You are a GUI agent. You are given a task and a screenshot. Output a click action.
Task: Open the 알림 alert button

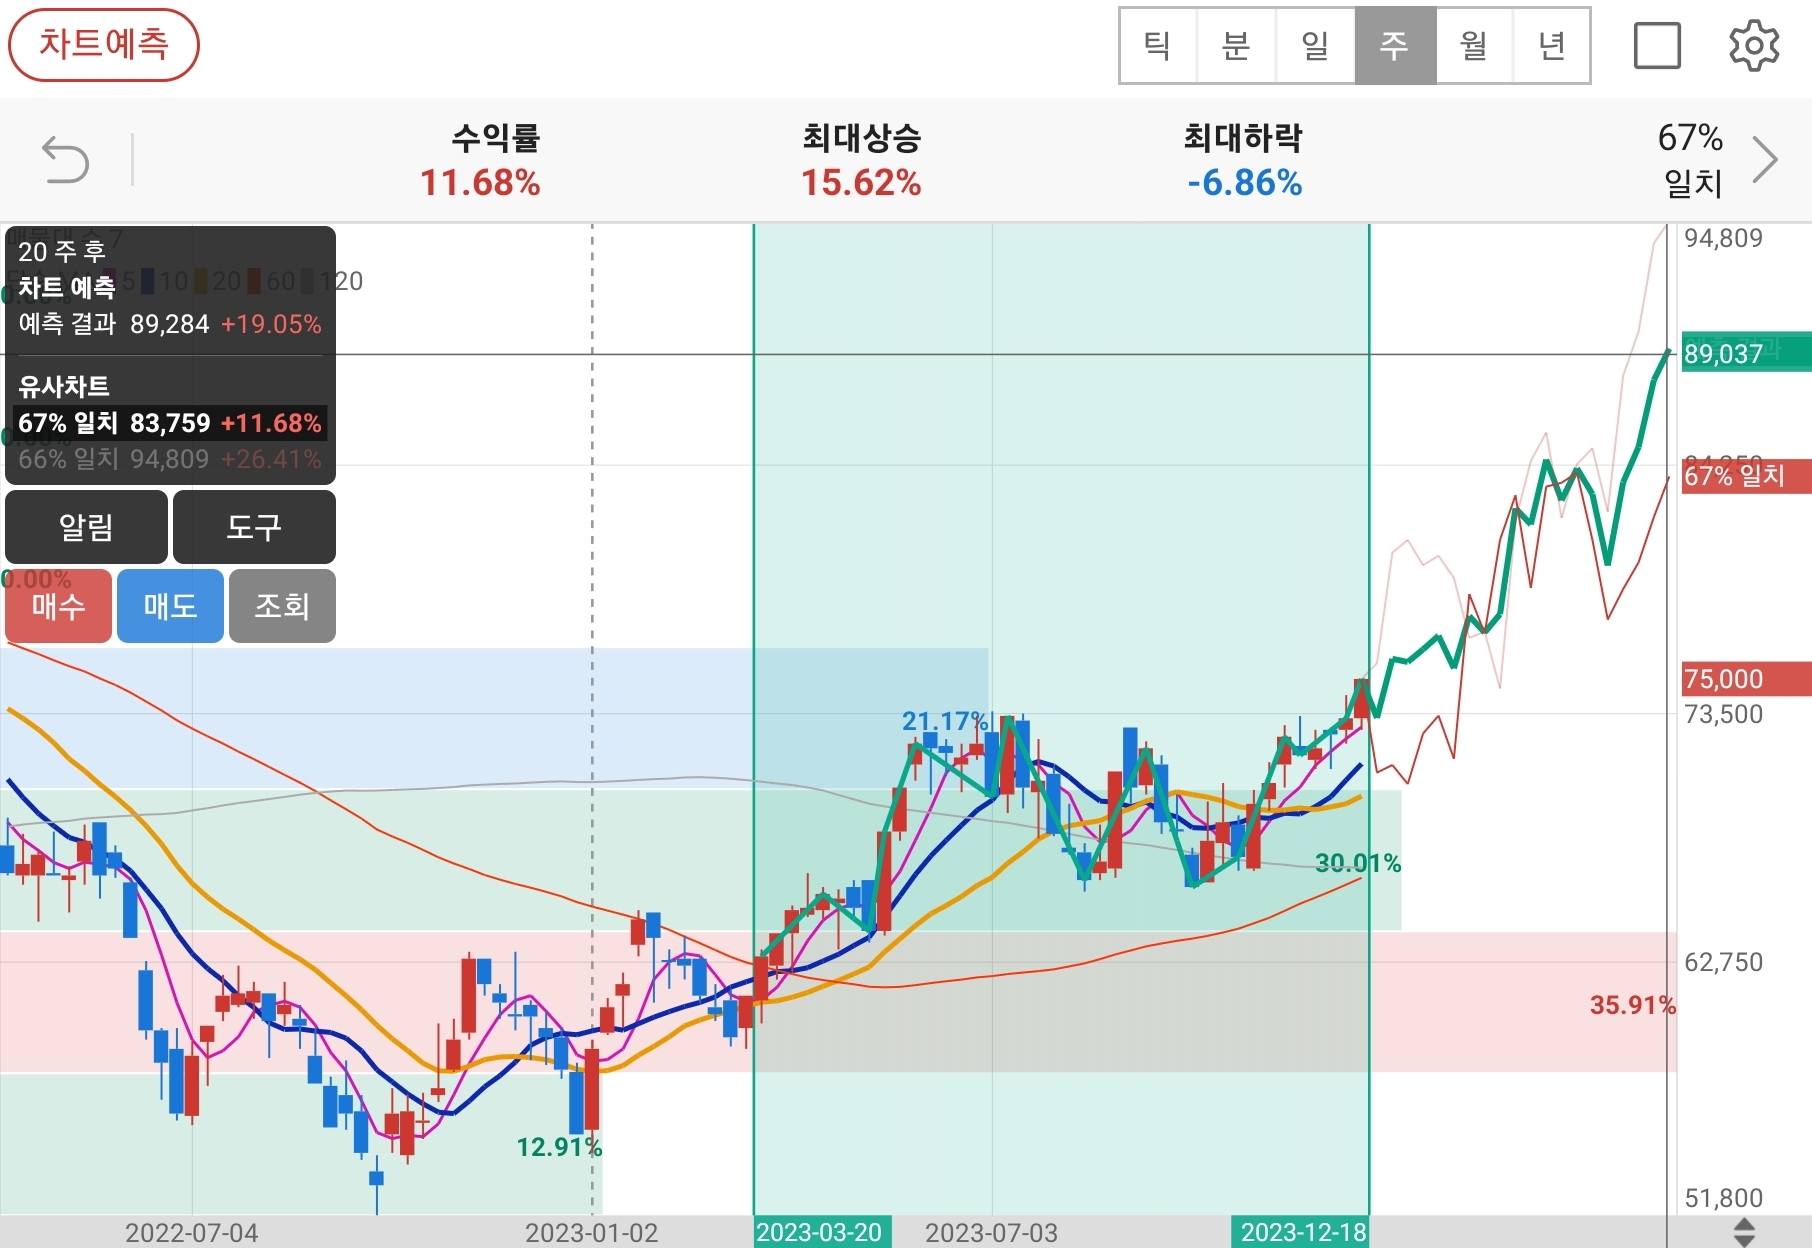point(86,527)
